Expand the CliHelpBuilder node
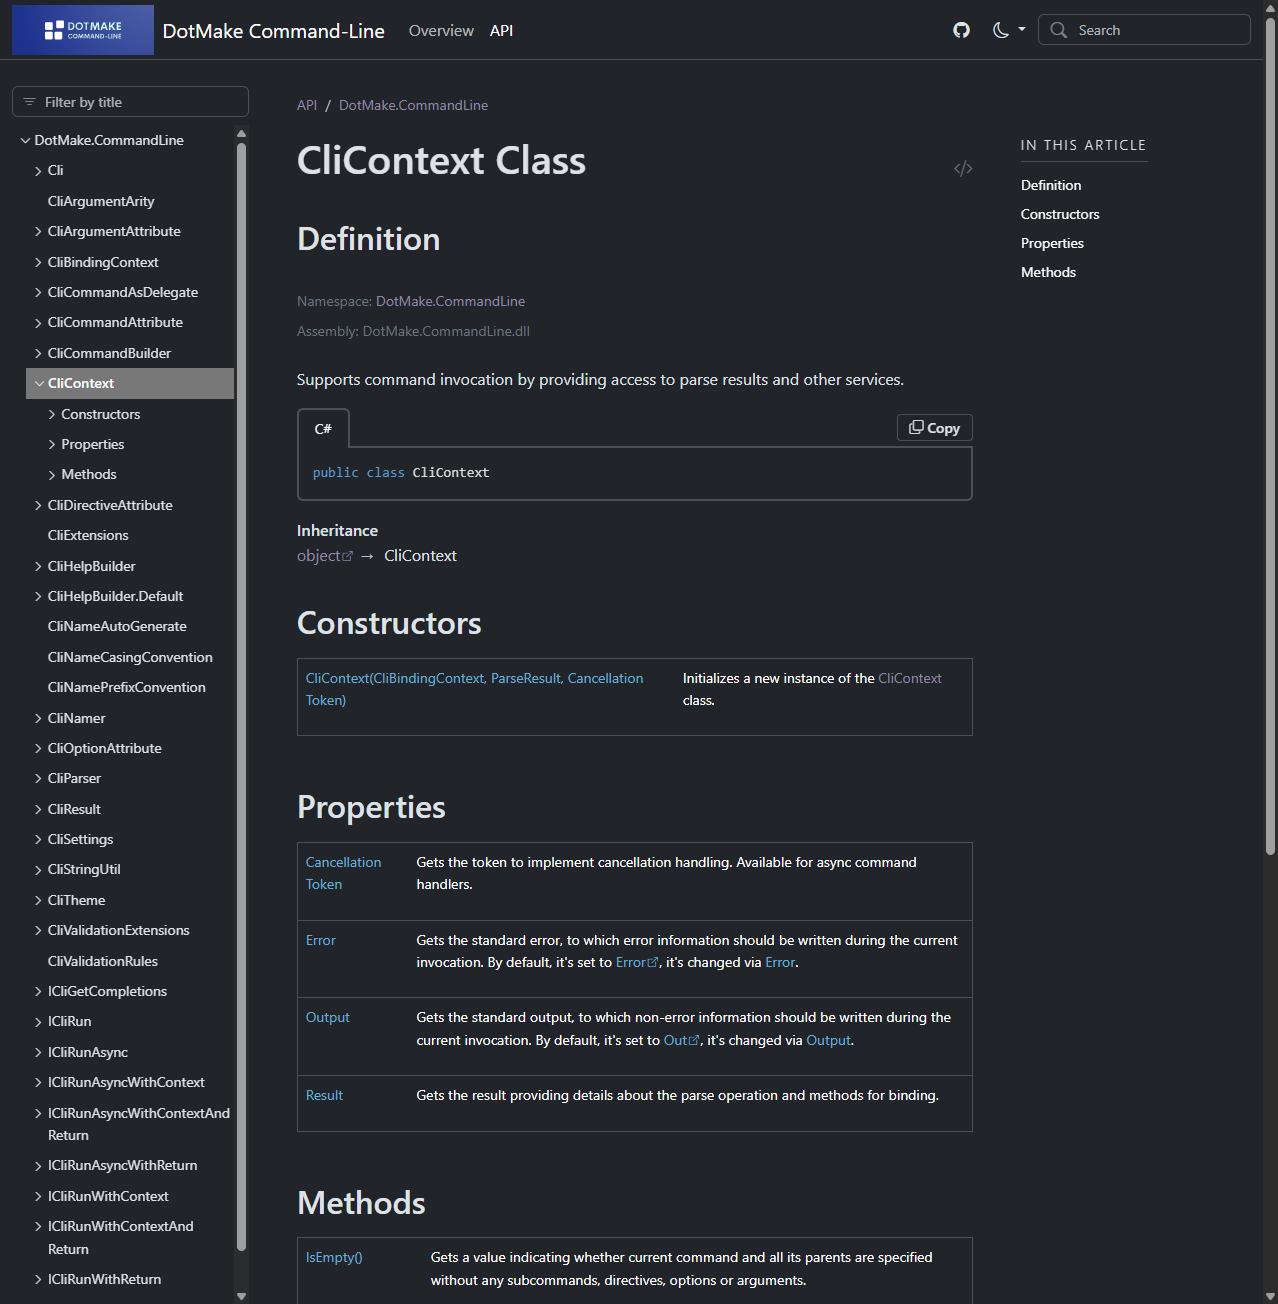Screen dimensions: 1278x1304 (38, 566)
